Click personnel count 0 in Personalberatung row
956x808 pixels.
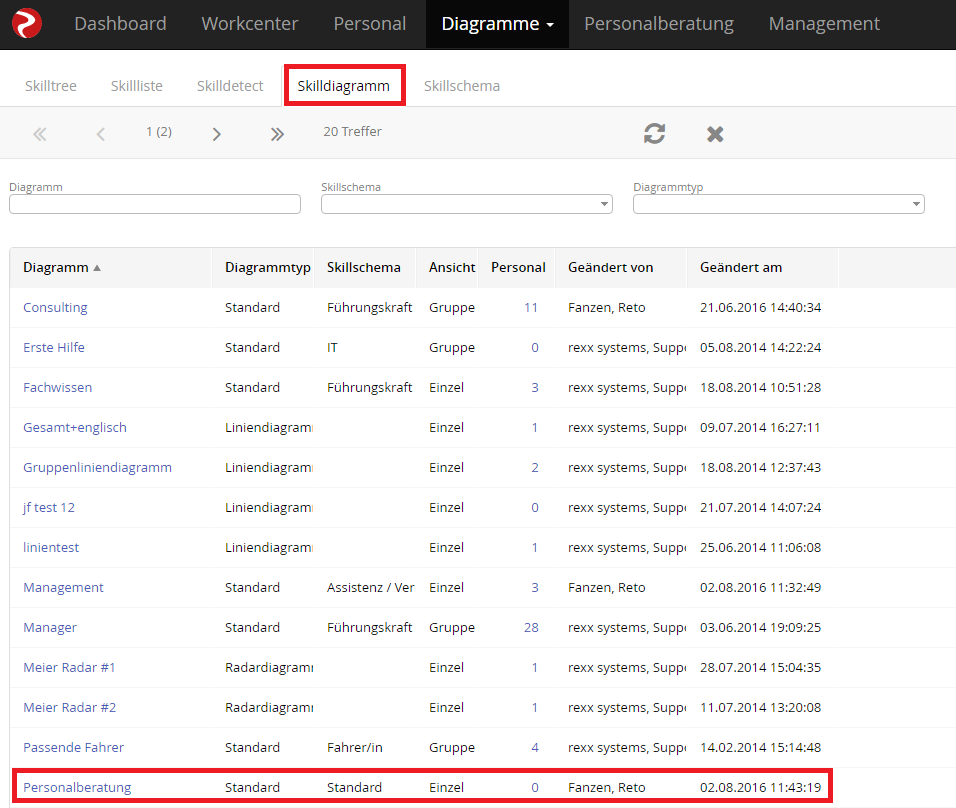(535, 787)
